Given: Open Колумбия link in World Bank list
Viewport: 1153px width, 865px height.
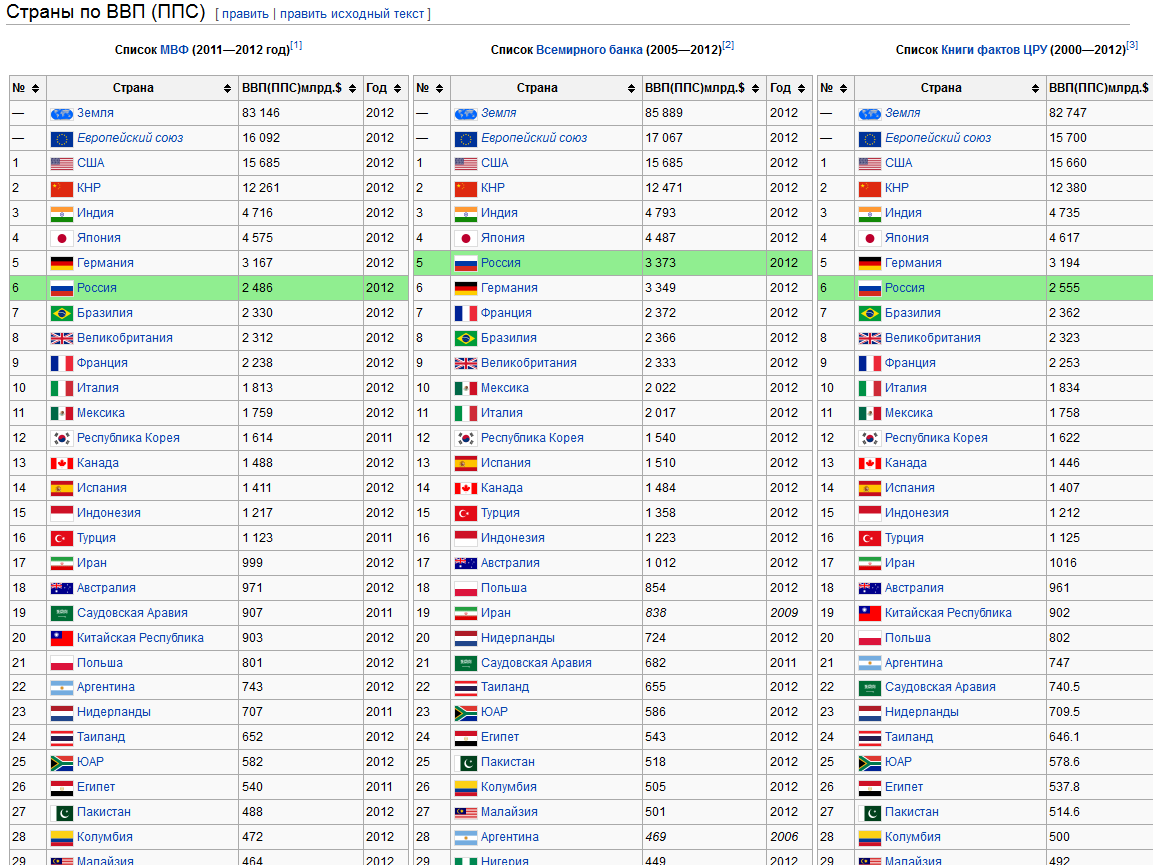Looking at the screenshot, I should click(x=508, y=788).
